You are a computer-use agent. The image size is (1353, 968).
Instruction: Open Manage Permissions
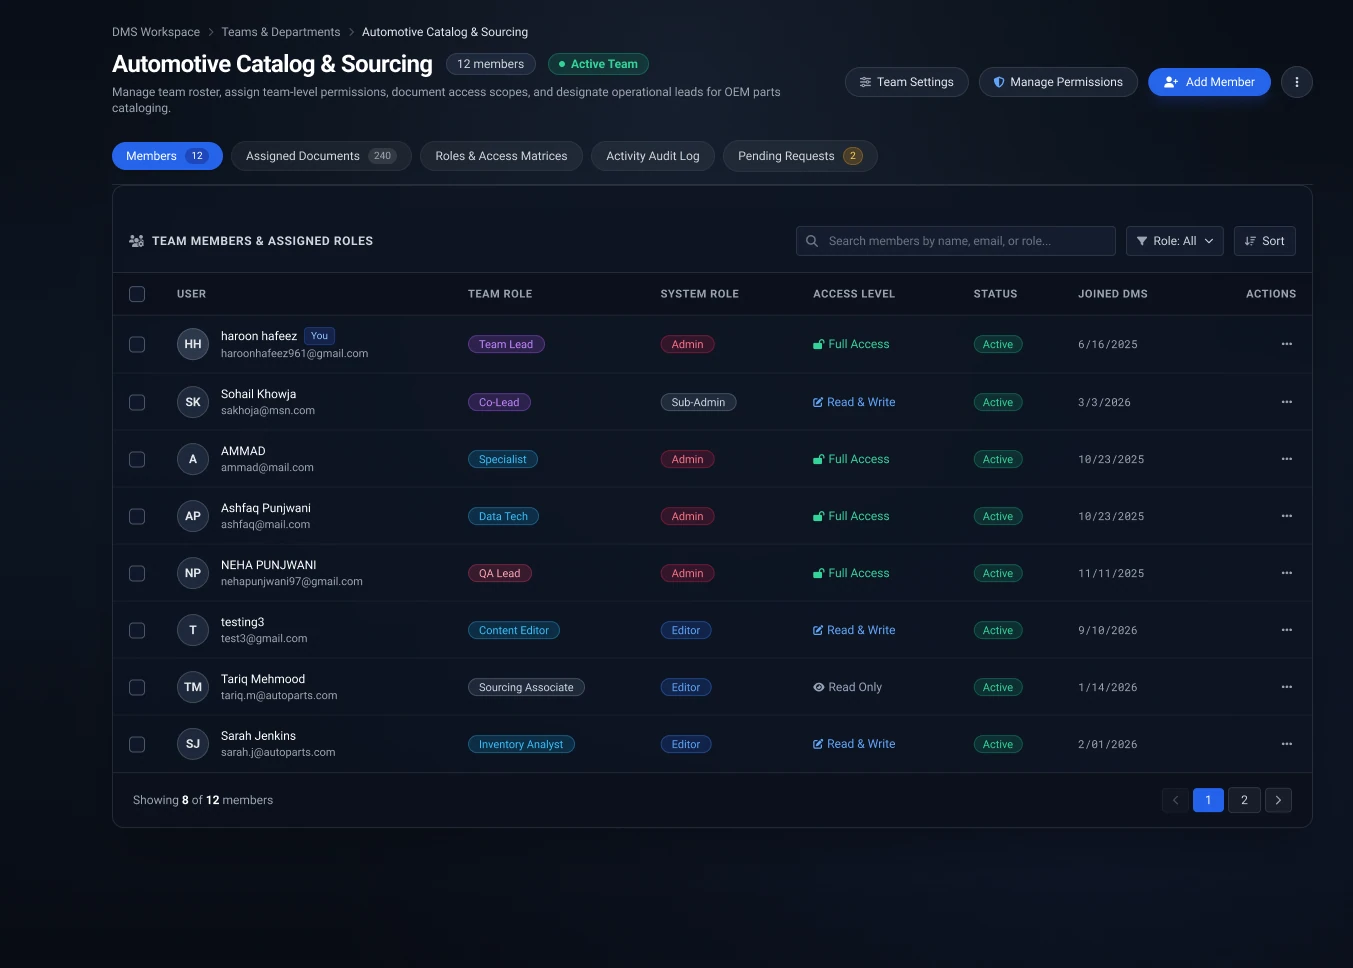(x=1058, y=82)
